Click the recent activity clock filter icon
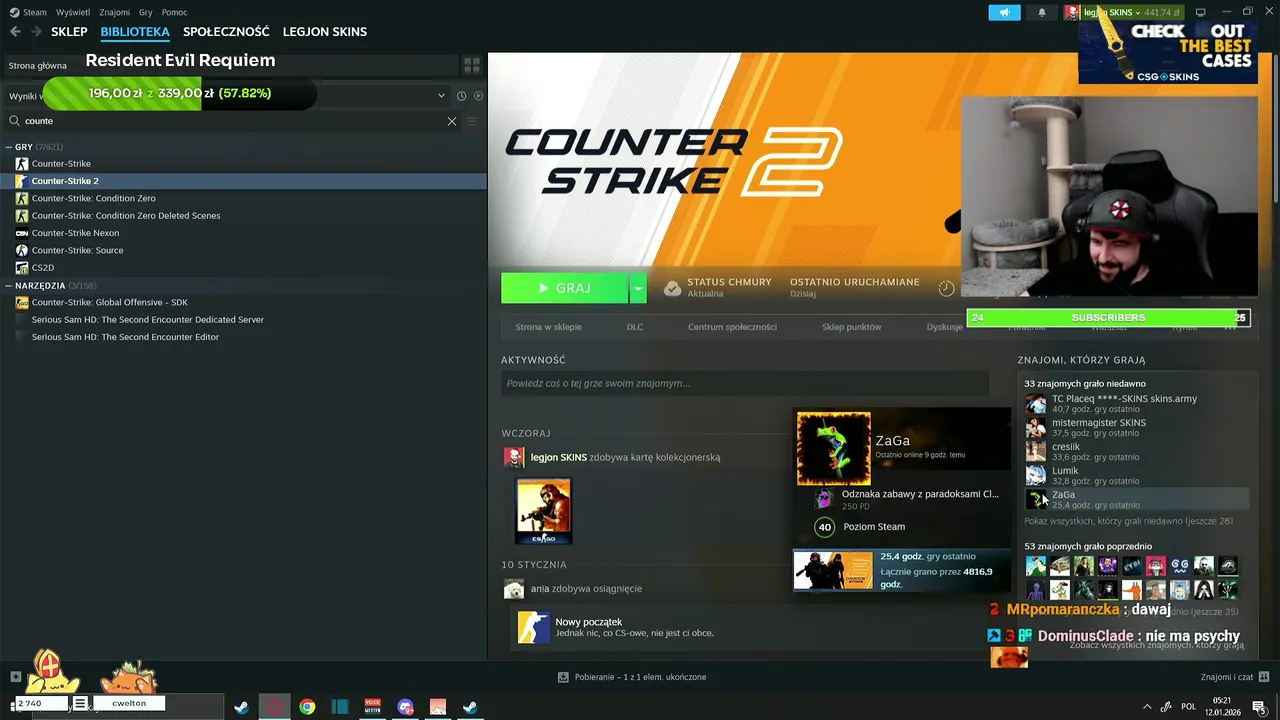The image size is (1280, 720). click(x=462, y=96)
